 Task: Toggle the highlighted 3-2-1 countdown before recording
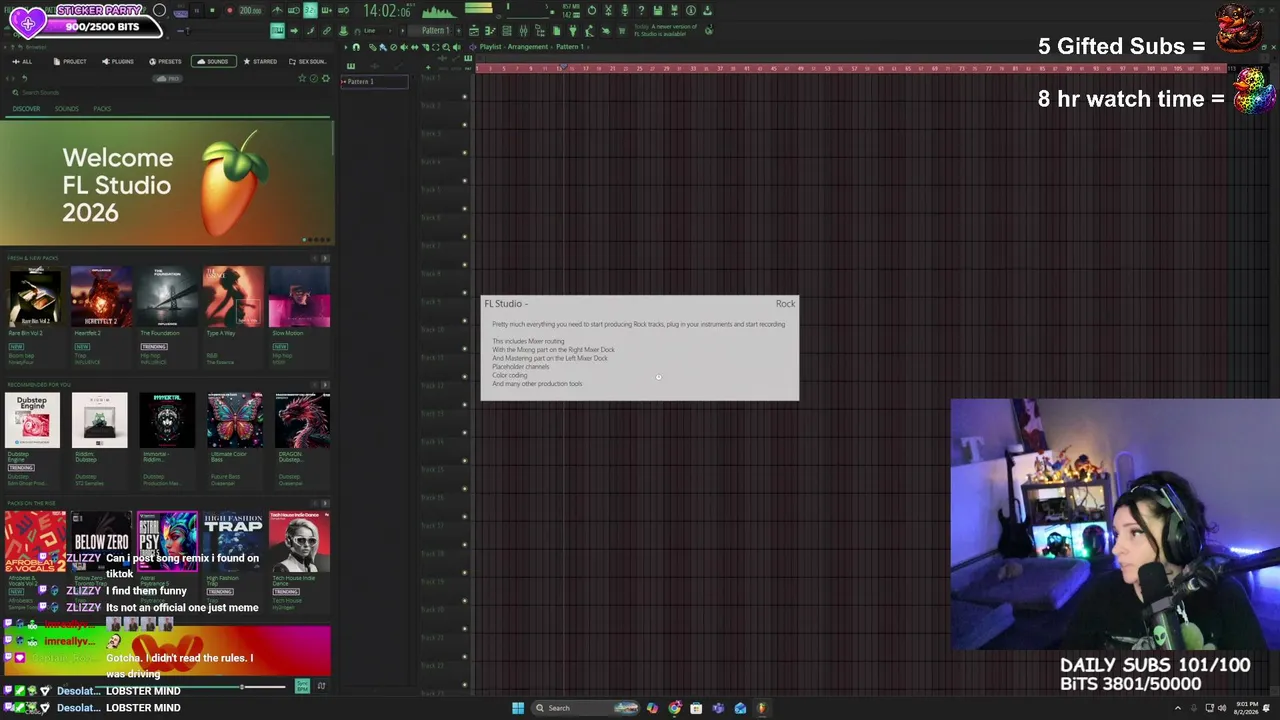point(310,11)
